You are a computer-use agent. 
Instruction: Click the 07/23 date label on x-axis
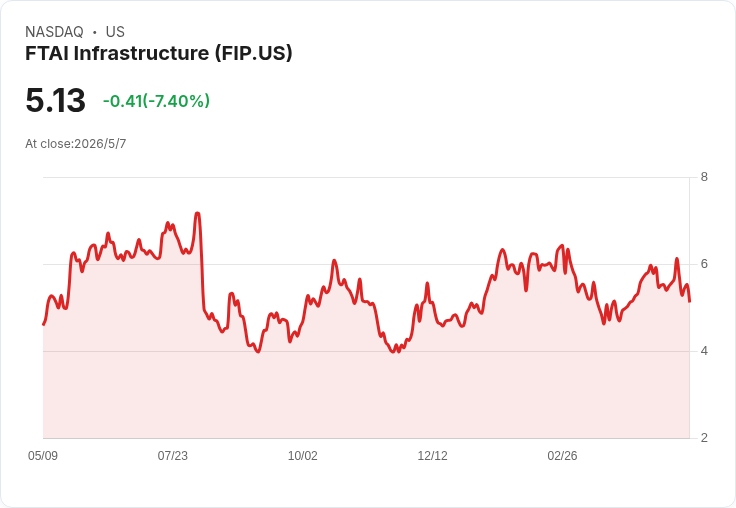pos(172,456)
